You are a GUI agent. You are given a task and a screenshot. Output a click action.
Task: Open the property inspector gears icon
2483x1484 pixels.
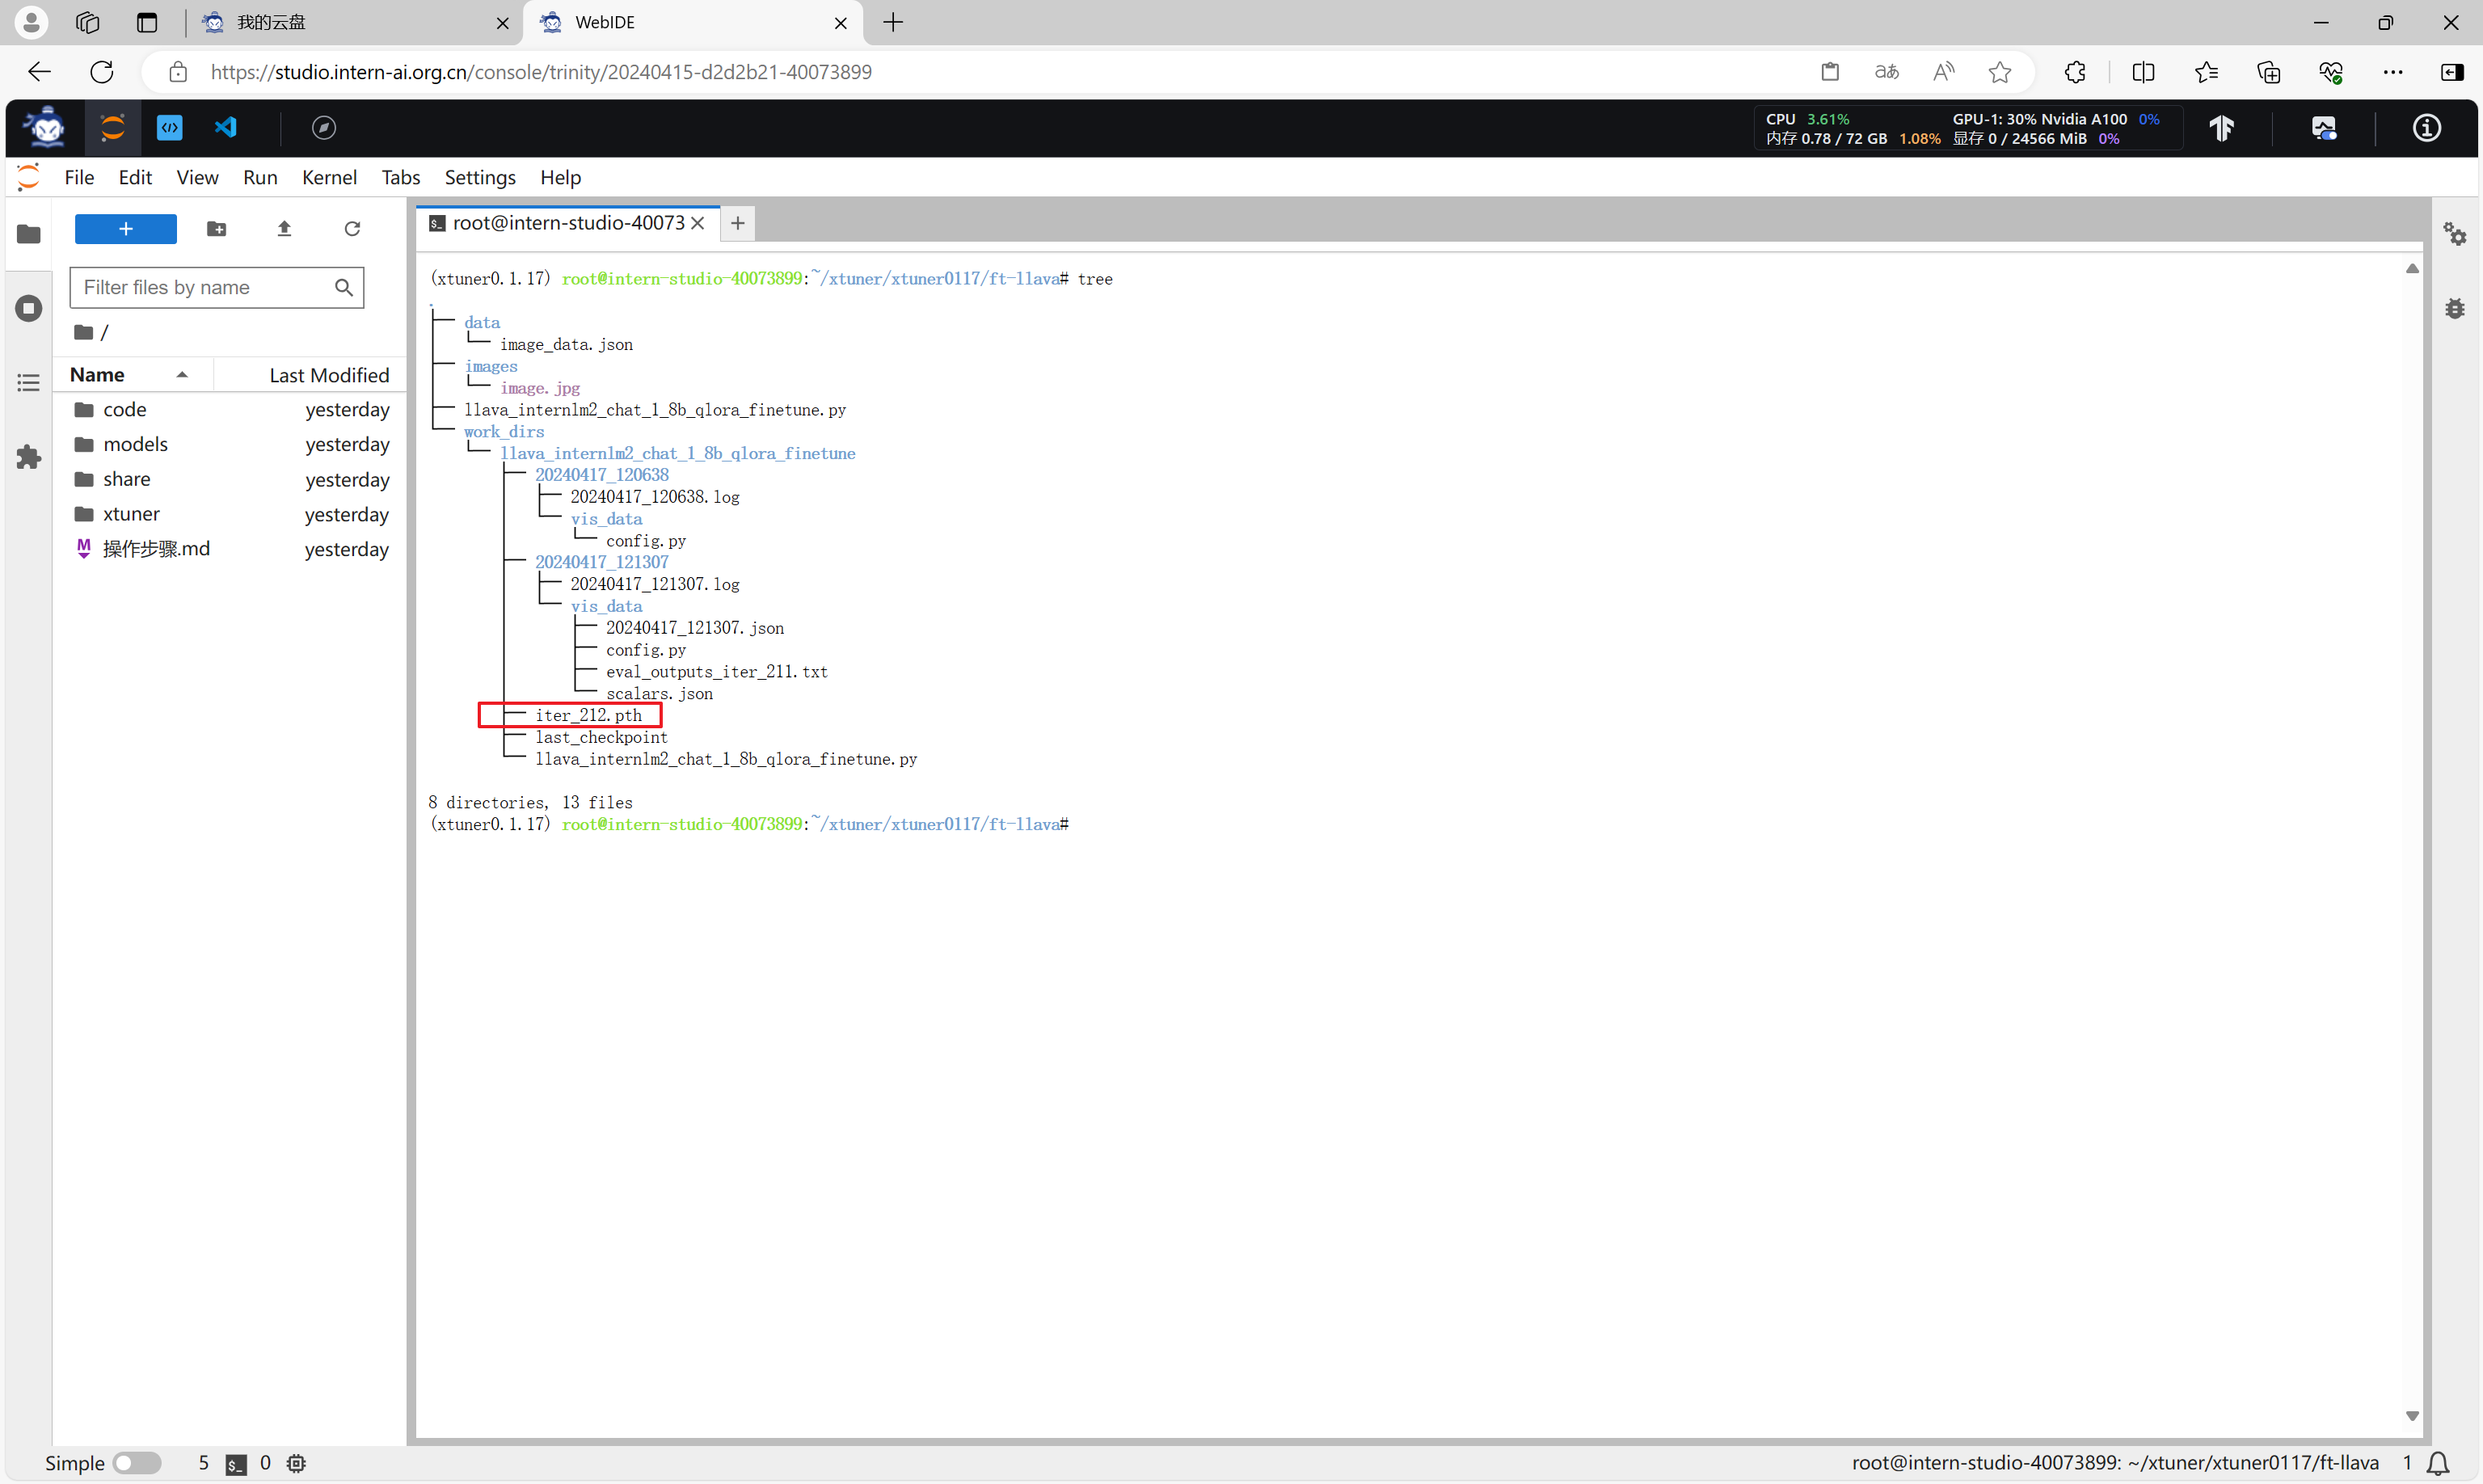pos(2455,234)
